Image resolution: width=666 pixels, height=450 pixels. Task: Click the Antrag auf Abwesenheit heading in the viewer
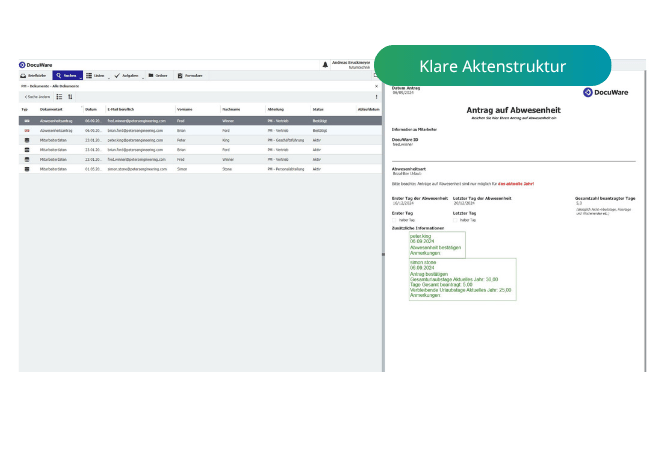(x=513, y=110)
